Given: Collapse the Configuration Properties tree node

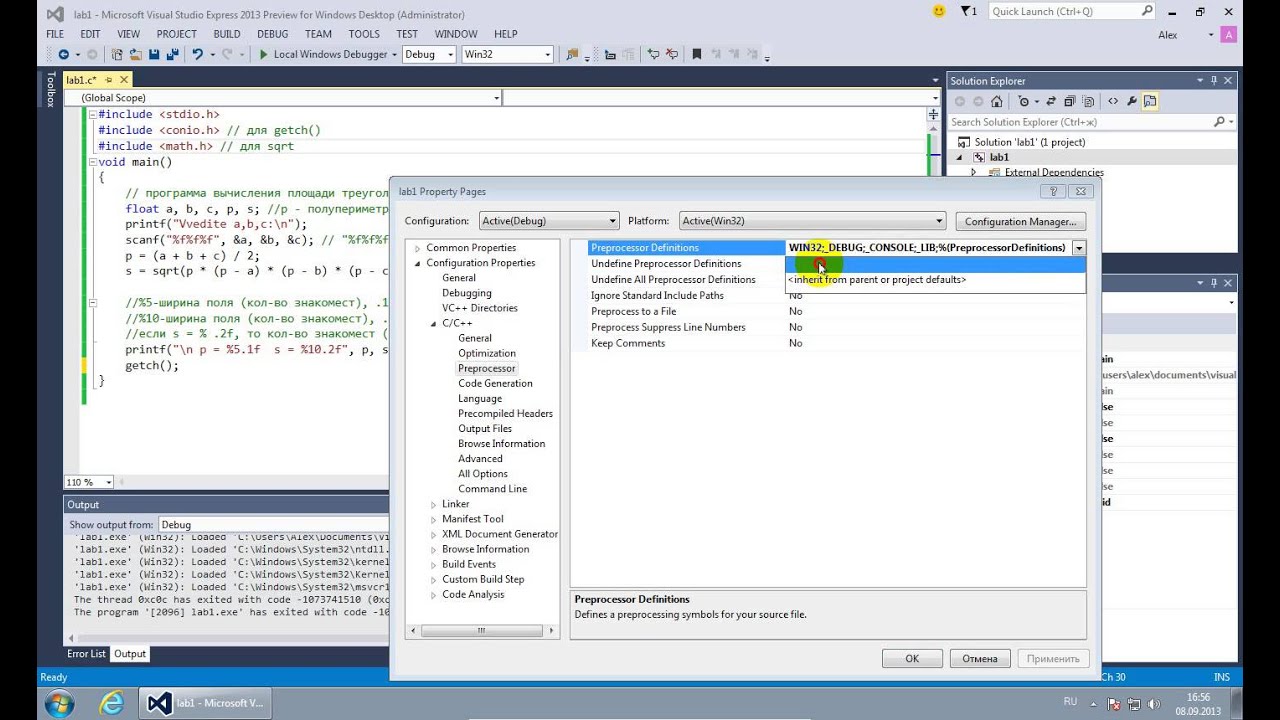Looking at the screenshot, I should pyautogui.click(x=418, y=263).
